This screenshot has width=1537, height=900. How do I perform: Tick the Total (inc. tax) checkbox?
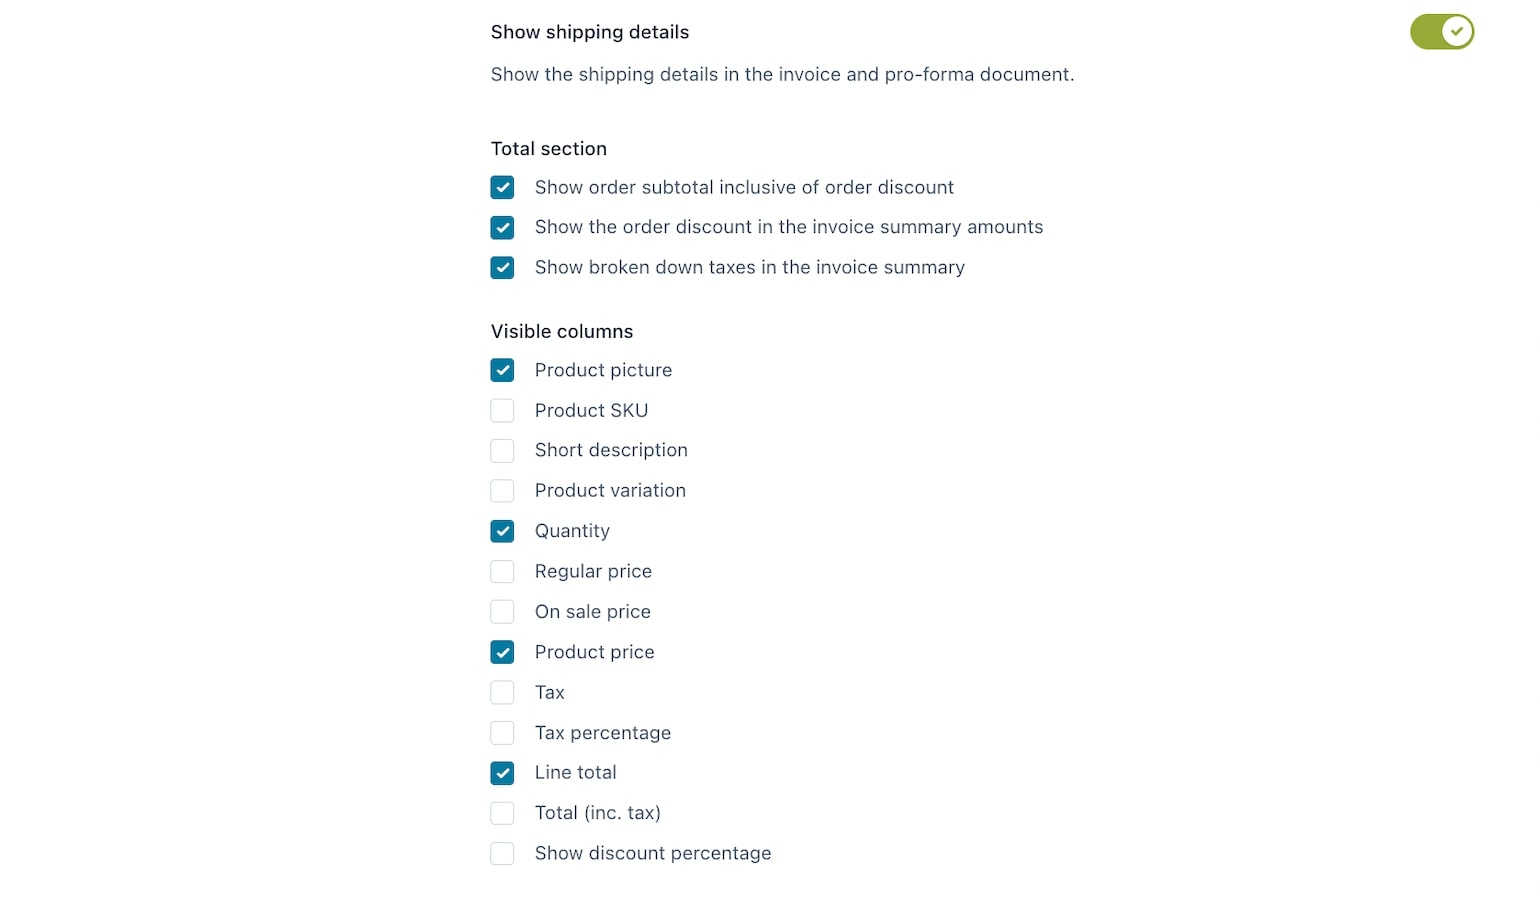pos(502,813)
